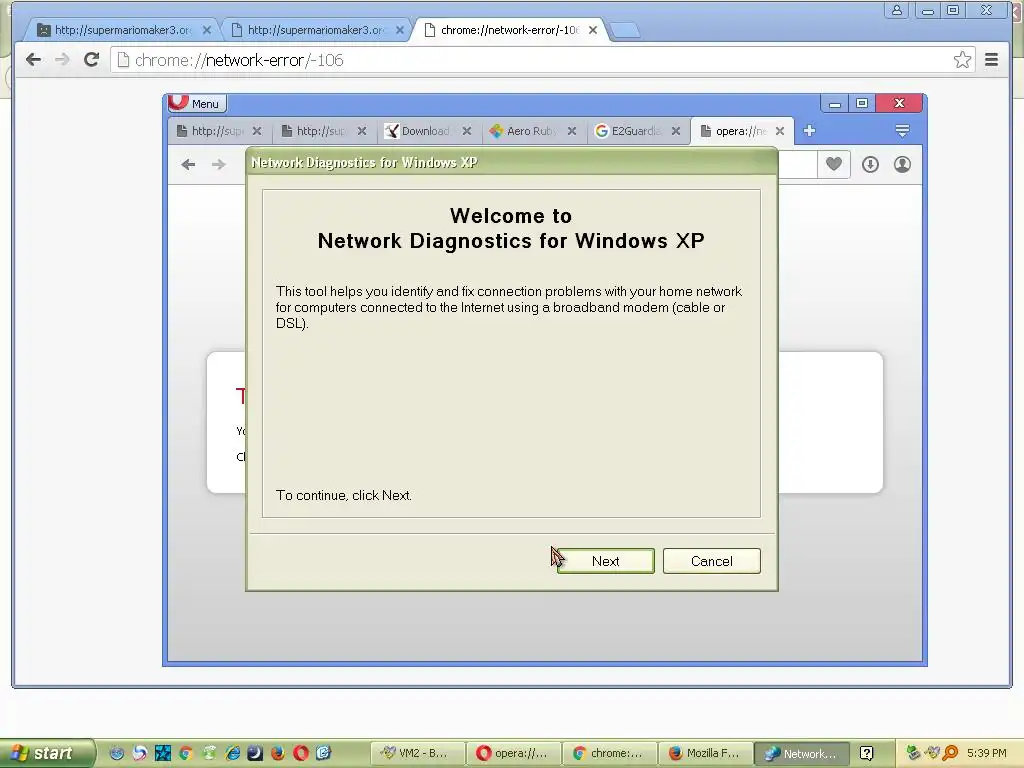
Task: Open Opera's tab menu icon
Action: tap(903, 131)
